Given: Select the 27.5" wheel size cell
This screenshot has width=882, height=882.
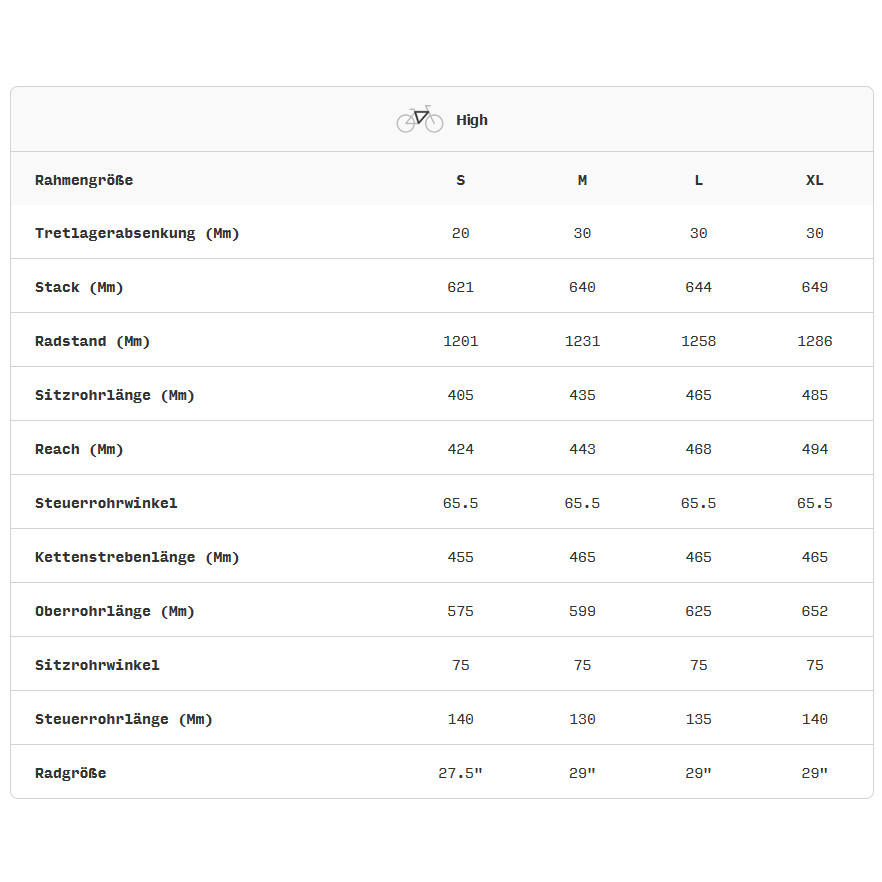Looking at the screenshot, I should (x=461, y=773).
